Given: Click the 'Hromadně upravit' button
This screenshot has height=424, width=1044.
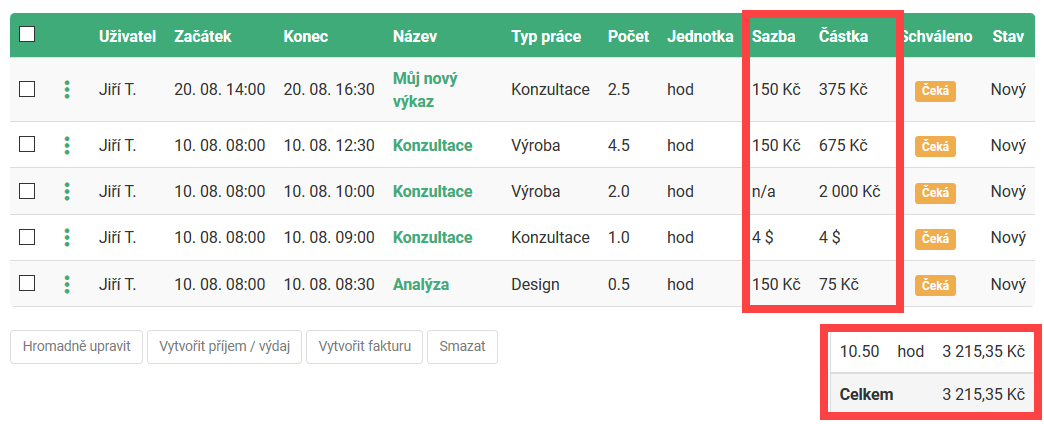Looking at the screenshot, I should pyautogui.click(x=77, y=347).
